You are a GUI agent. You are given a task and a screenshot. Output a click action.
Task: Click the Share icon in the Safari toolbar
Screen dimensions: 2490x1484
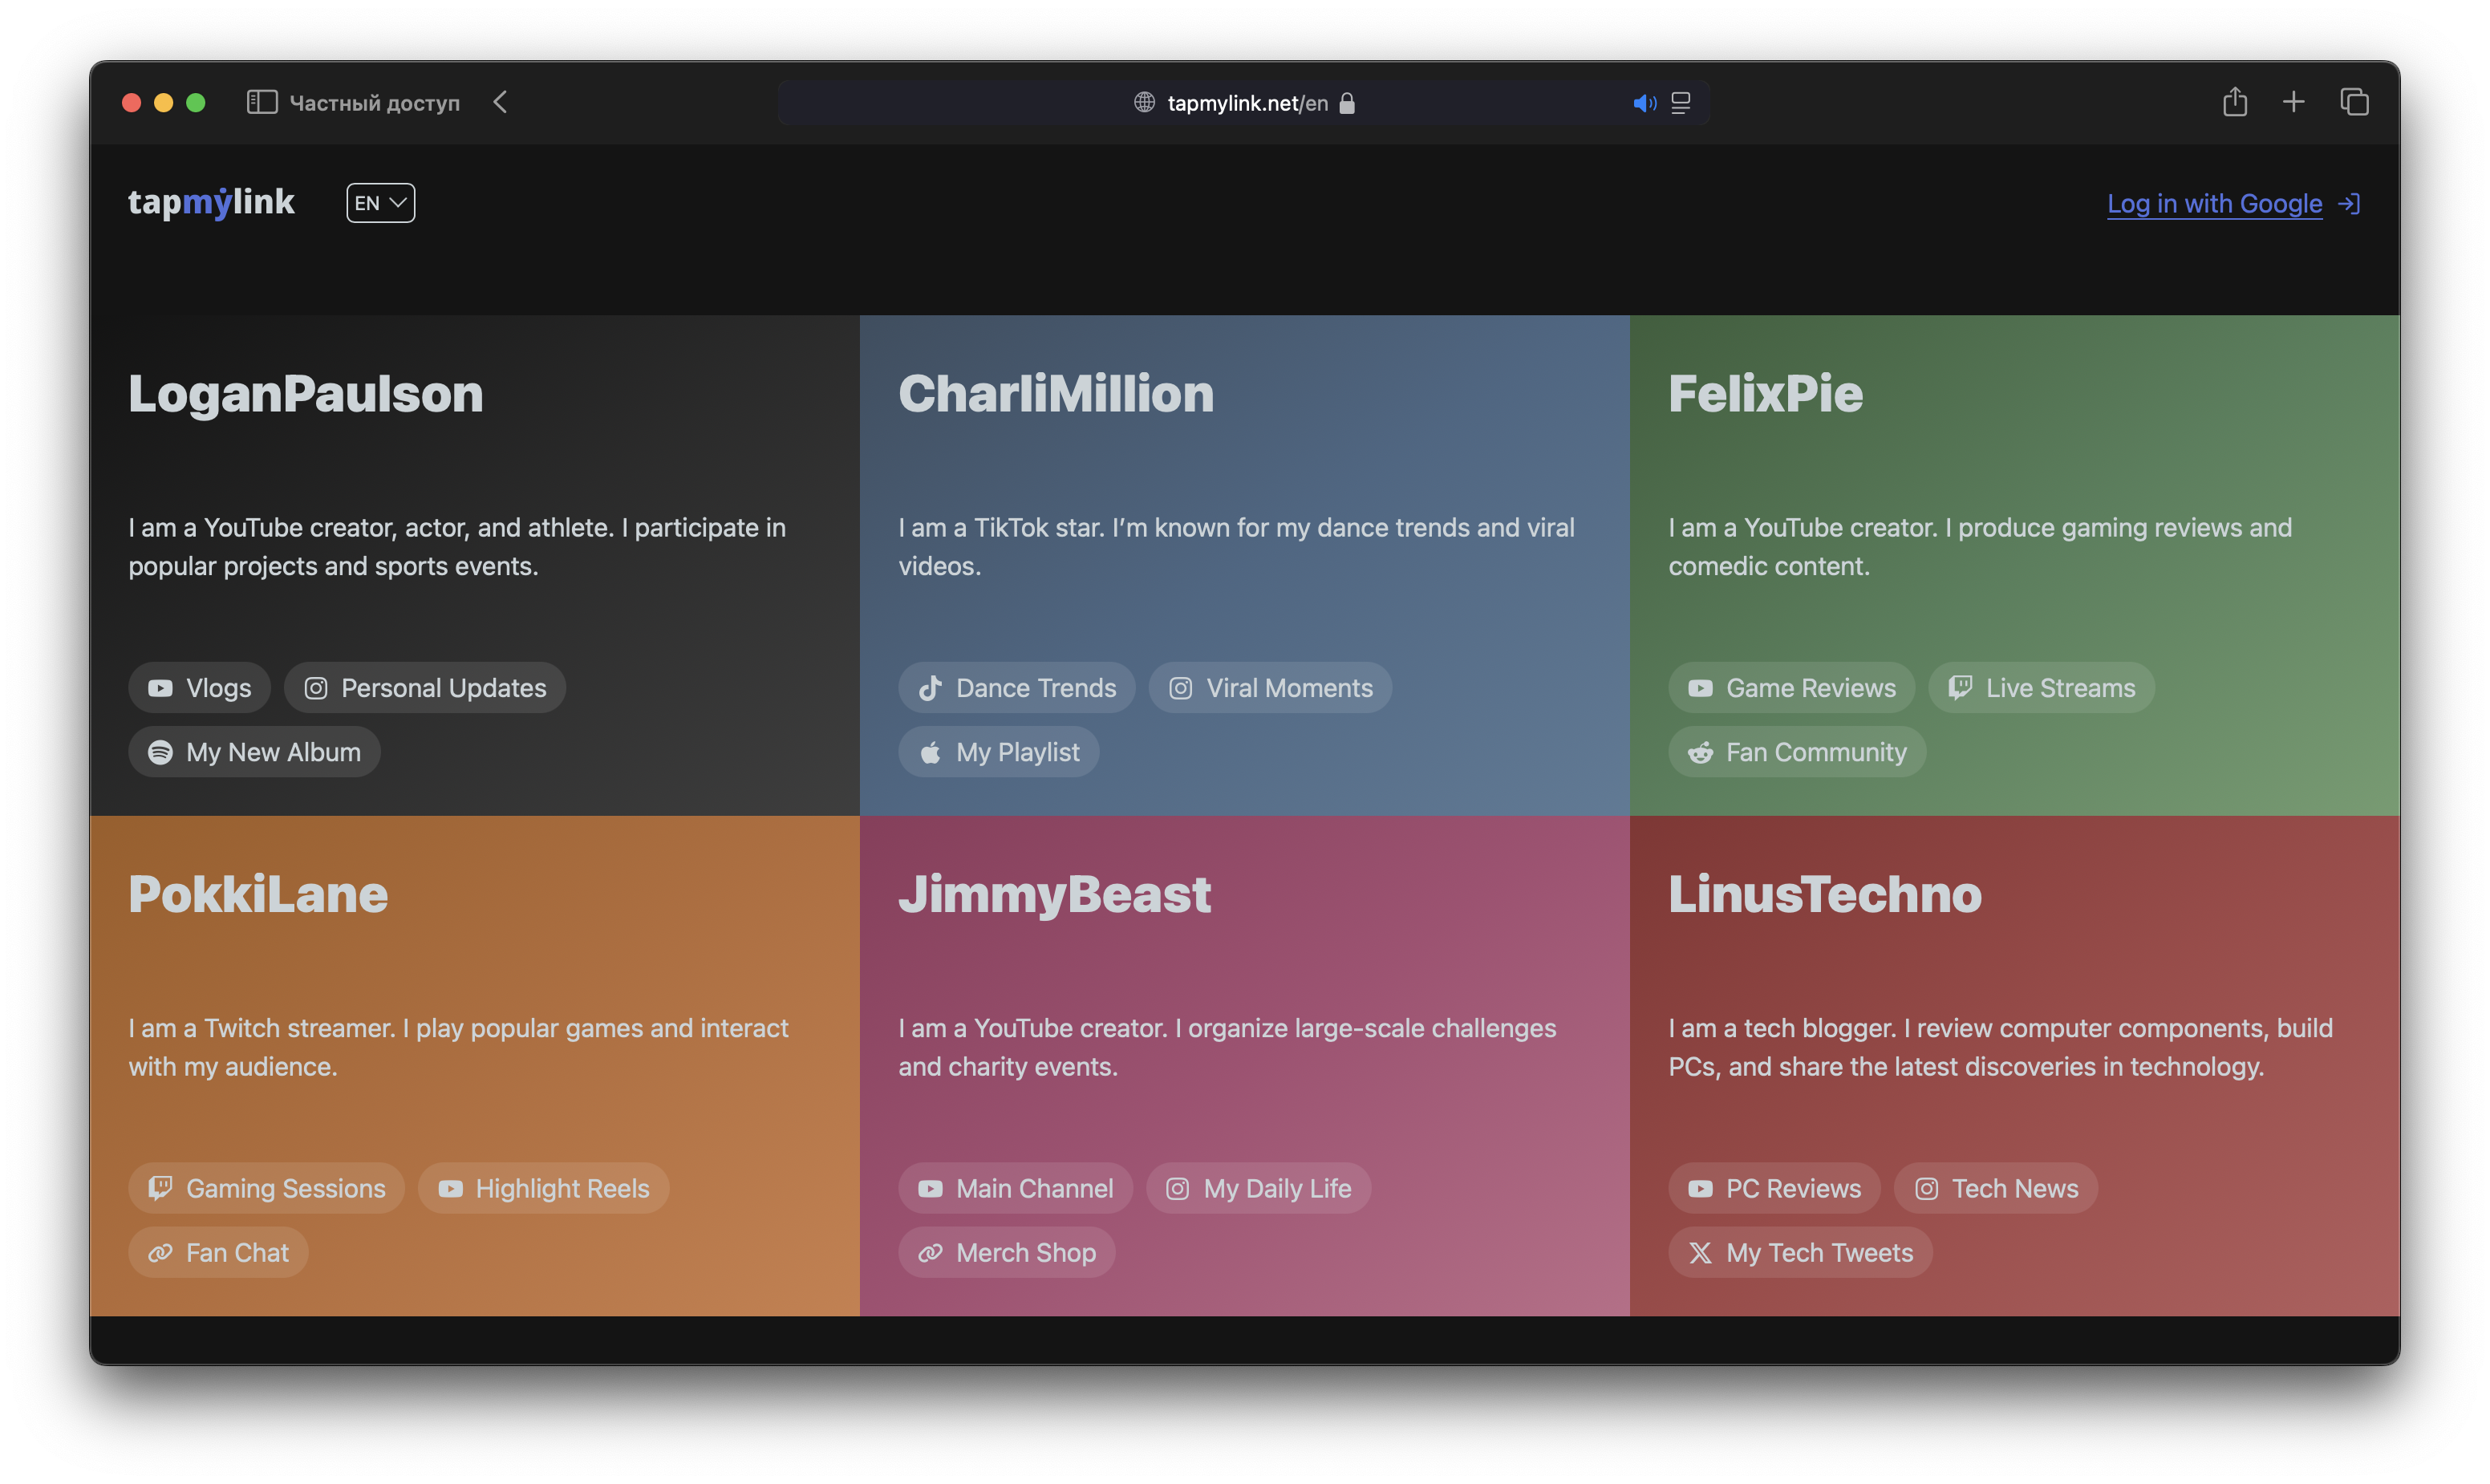click(2234, 101)
